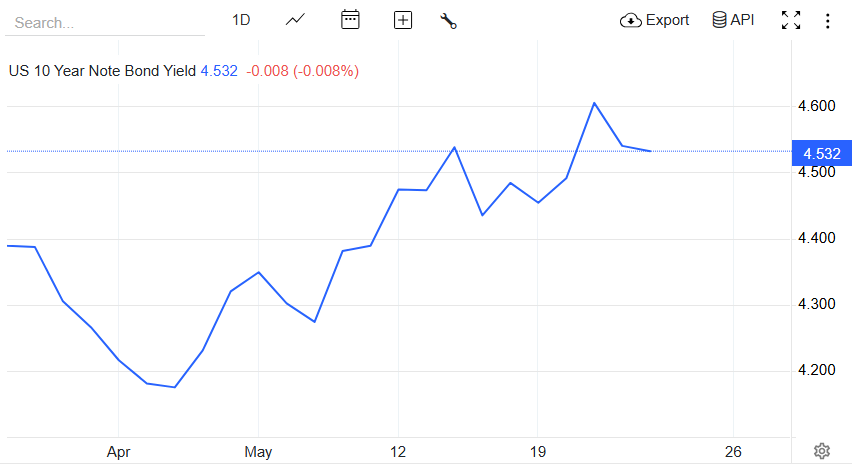Click the 4.600 price axis label

(x=816, y=106)
